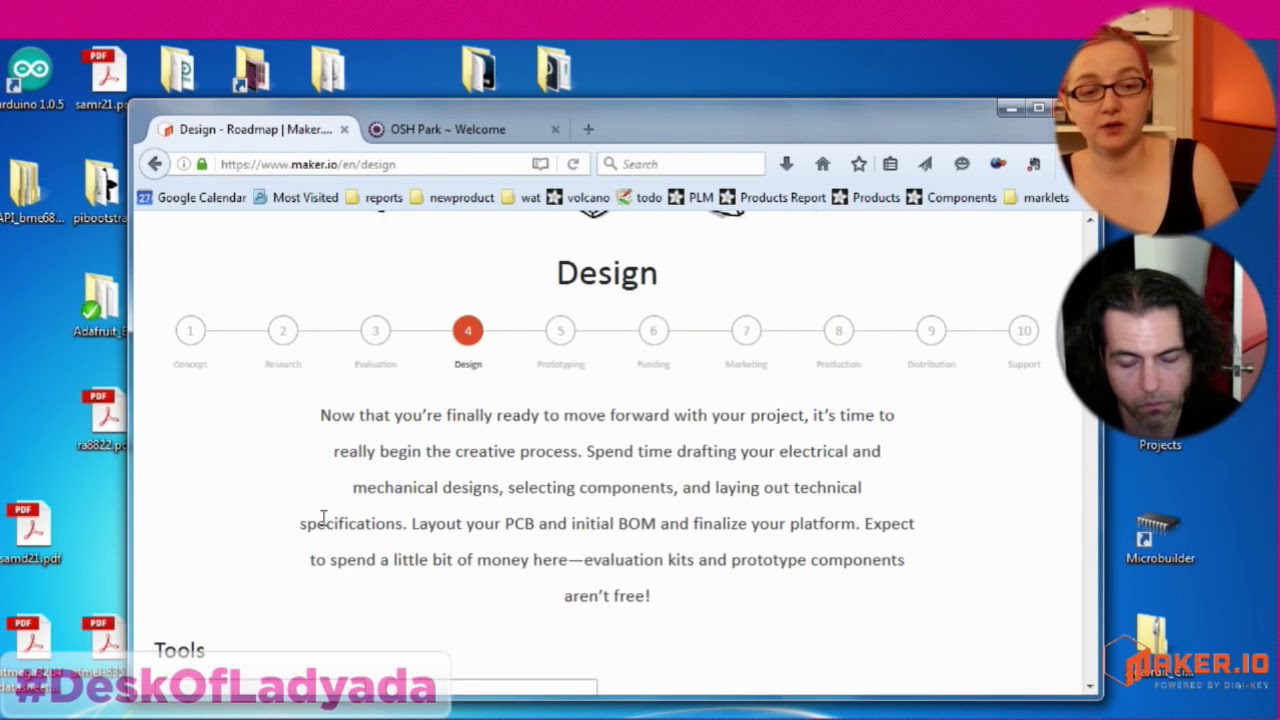The image size is (1280, 720).
Task: Toggle reader view icon in address bar
Action: [x=540, y=164]
